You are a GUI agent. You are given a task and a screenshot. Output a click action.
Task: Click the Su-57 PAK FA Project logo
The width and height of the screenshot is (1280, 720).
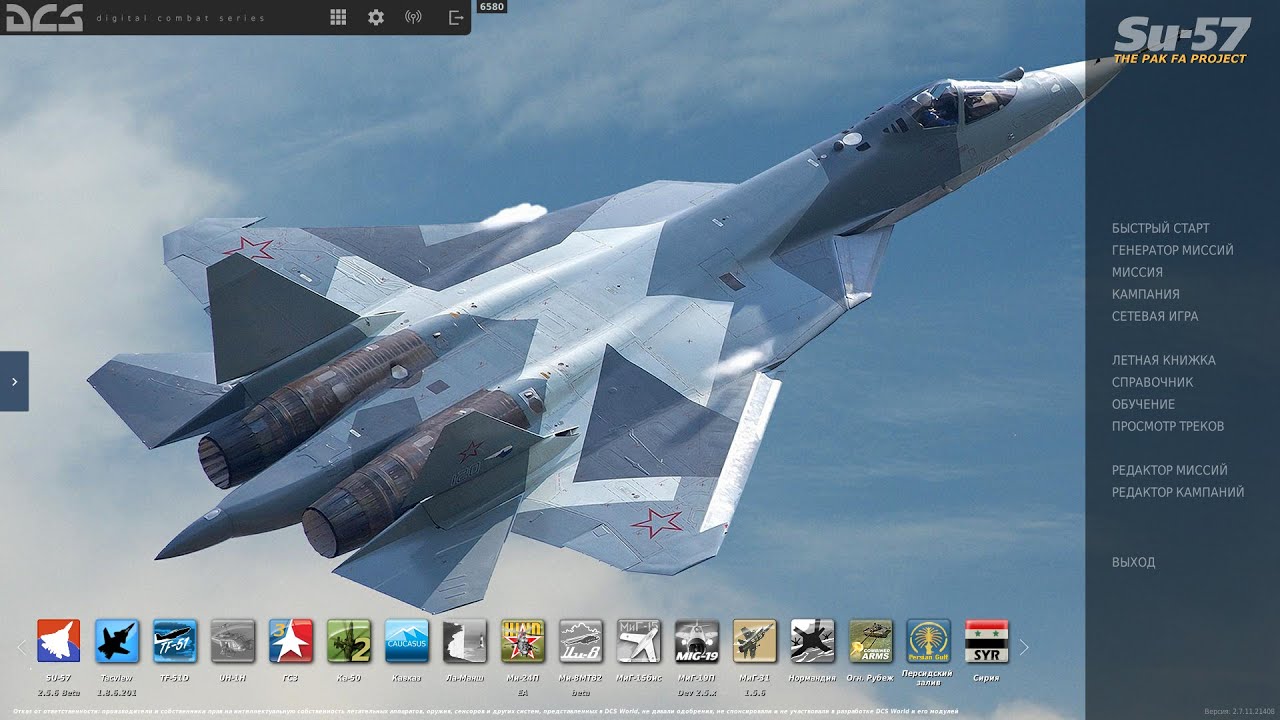pyautogui.click(x=1182, y=40)
